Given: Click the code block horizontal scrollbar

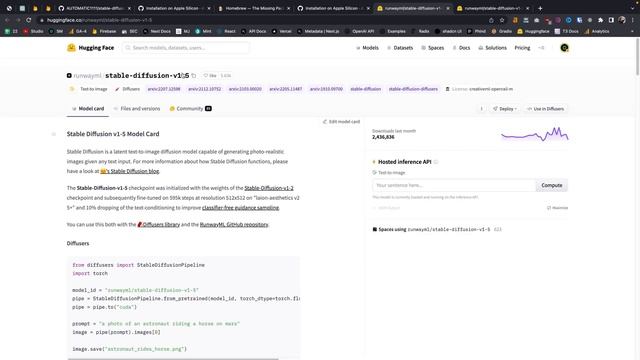Looking at the screenshot, I should point(173,359).
